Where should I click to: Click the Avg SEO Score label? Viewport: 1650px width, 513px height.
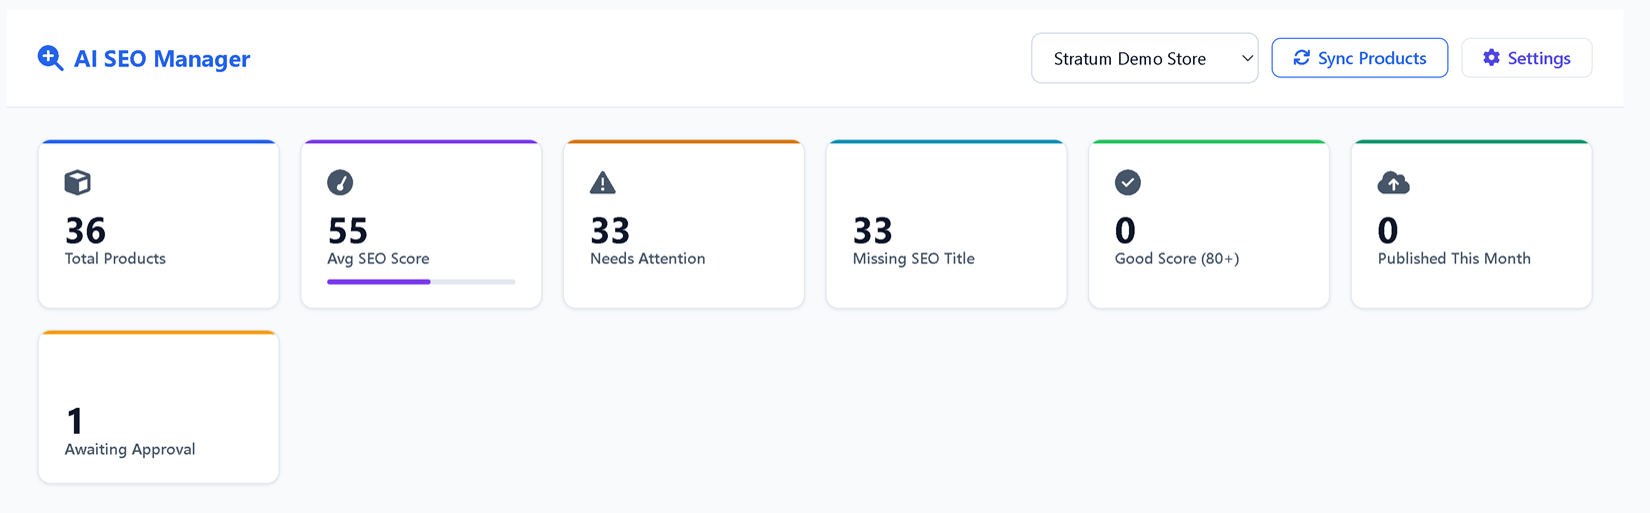coord(378,258)
